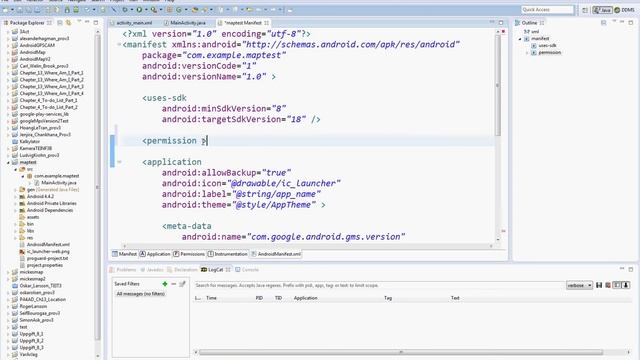Collapse the manifest node in Outline
The image size is (640, 360).
pyautogui.click(x=520, y=39)
